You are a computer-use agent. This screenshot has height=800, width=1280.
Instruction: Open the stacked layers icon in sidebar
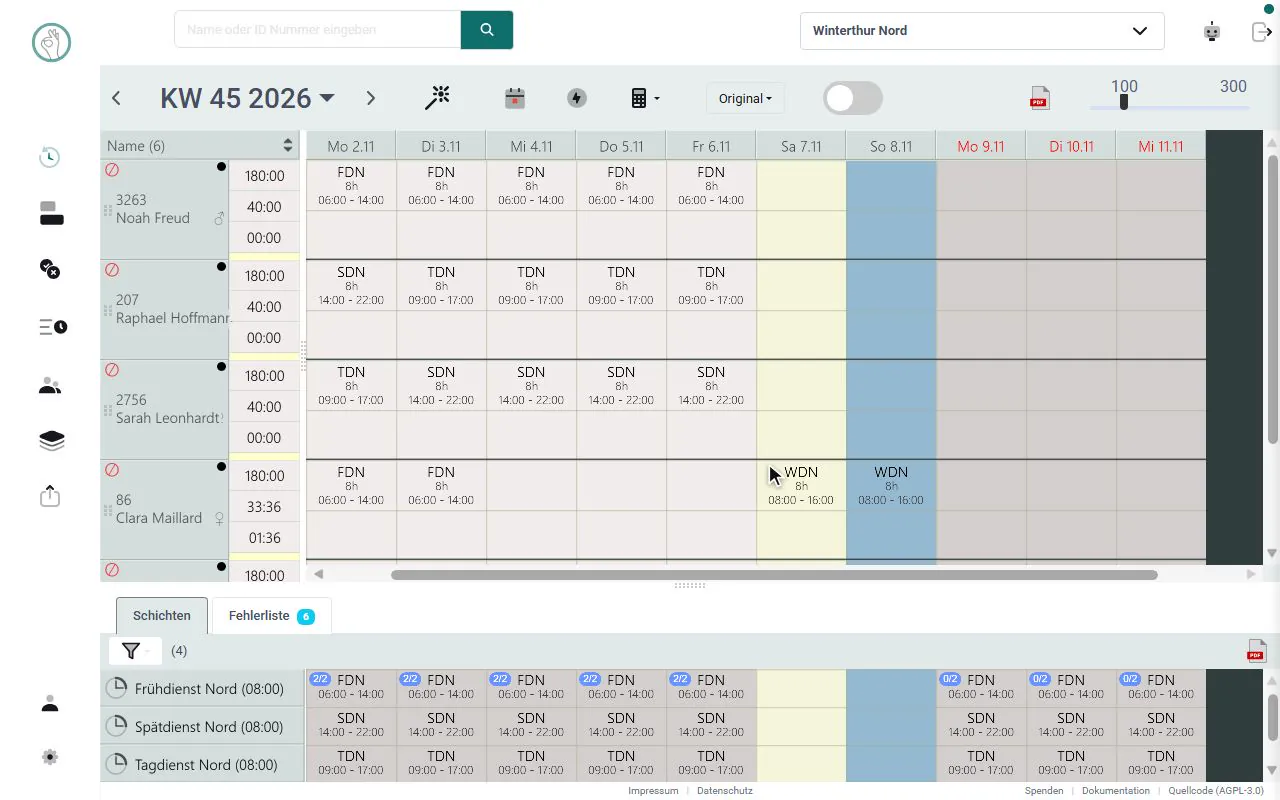pos(51,441)
